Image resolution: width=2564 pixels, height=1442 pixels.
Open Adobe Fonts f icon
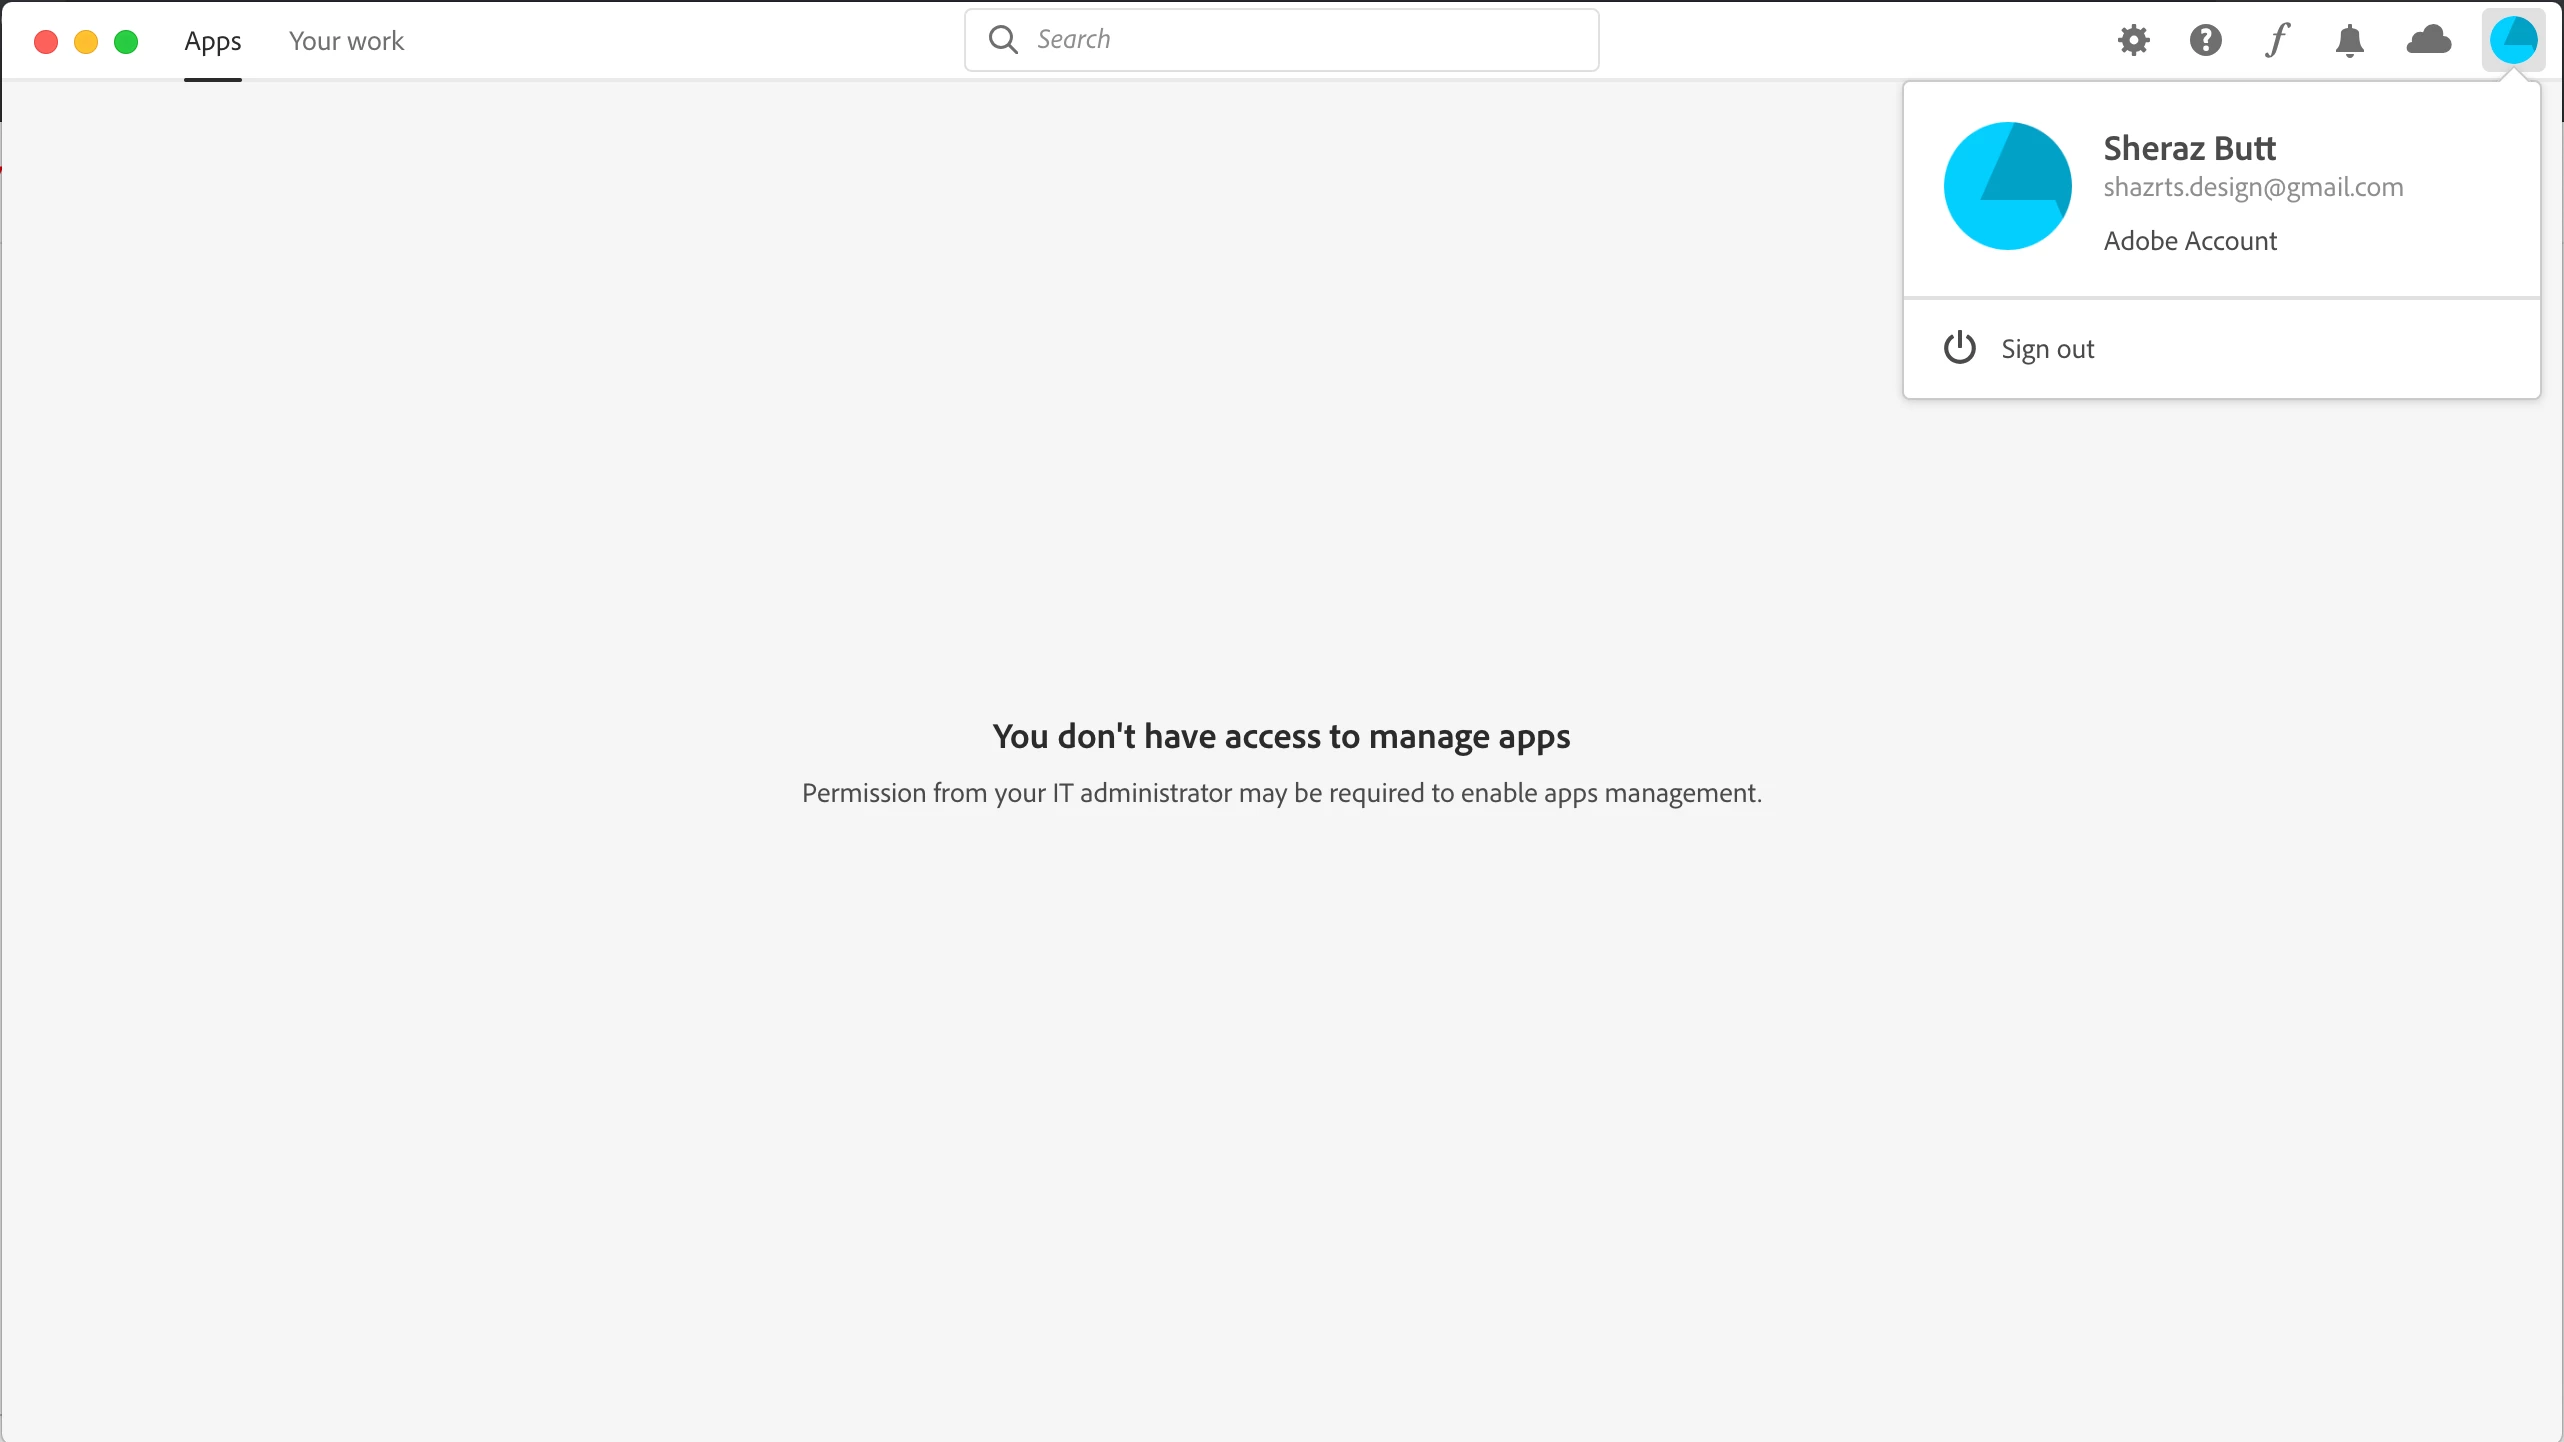(x=2277, y=40)
